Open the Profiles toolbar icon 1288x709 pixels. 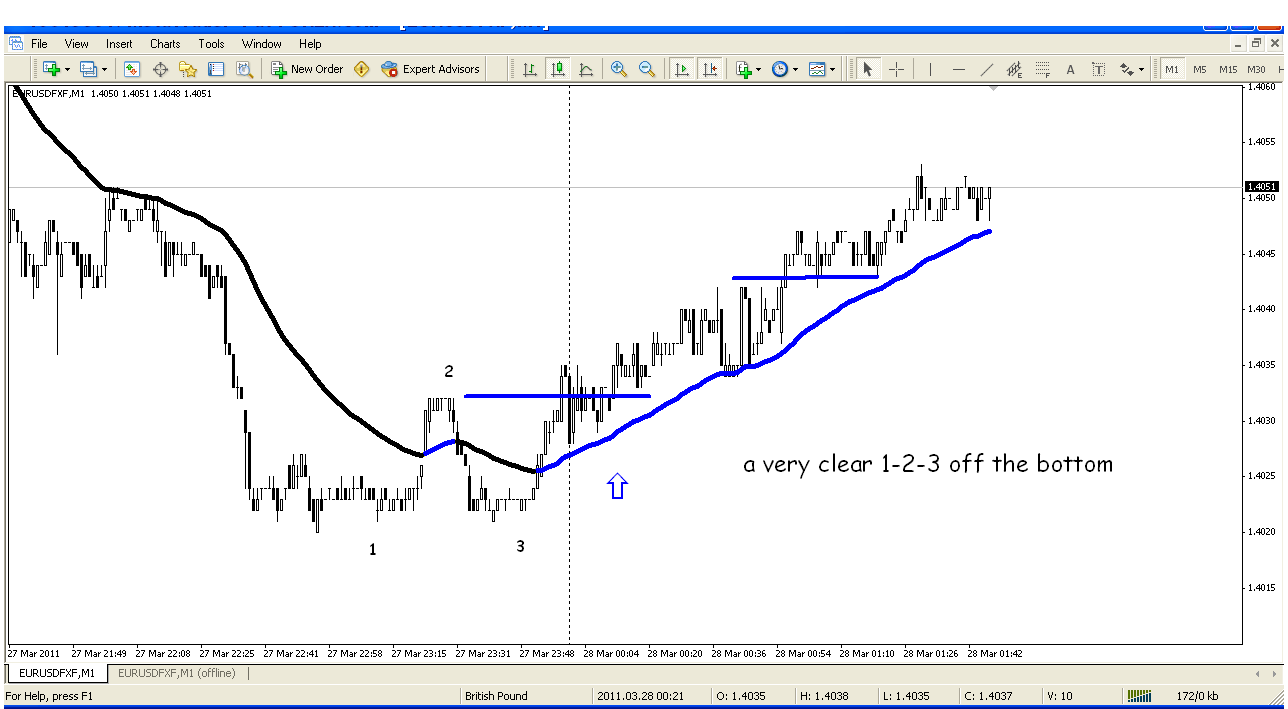[x=87, y=69]
